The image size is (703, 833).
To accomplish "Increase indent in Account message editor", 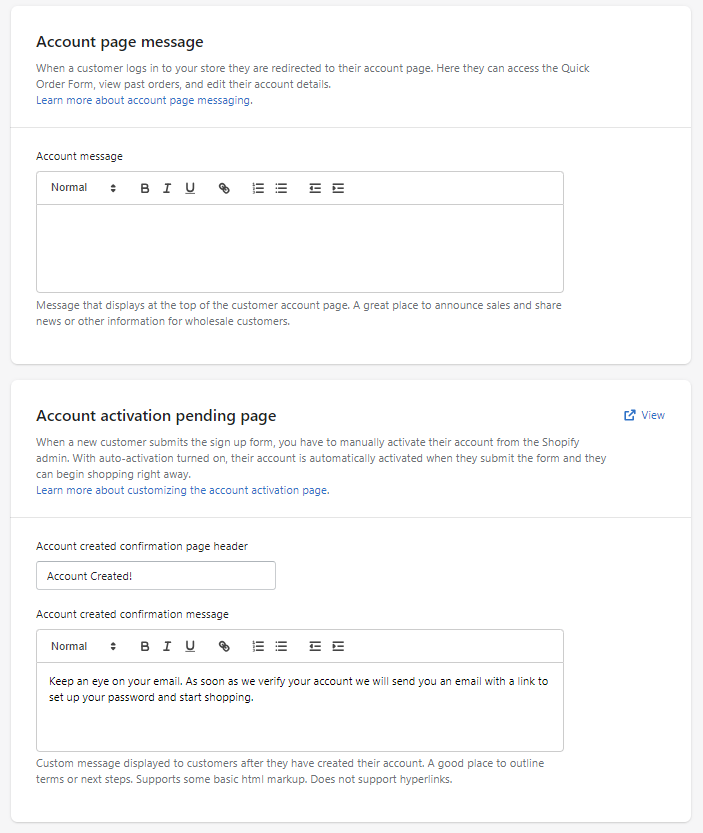I will pos(338,188).
